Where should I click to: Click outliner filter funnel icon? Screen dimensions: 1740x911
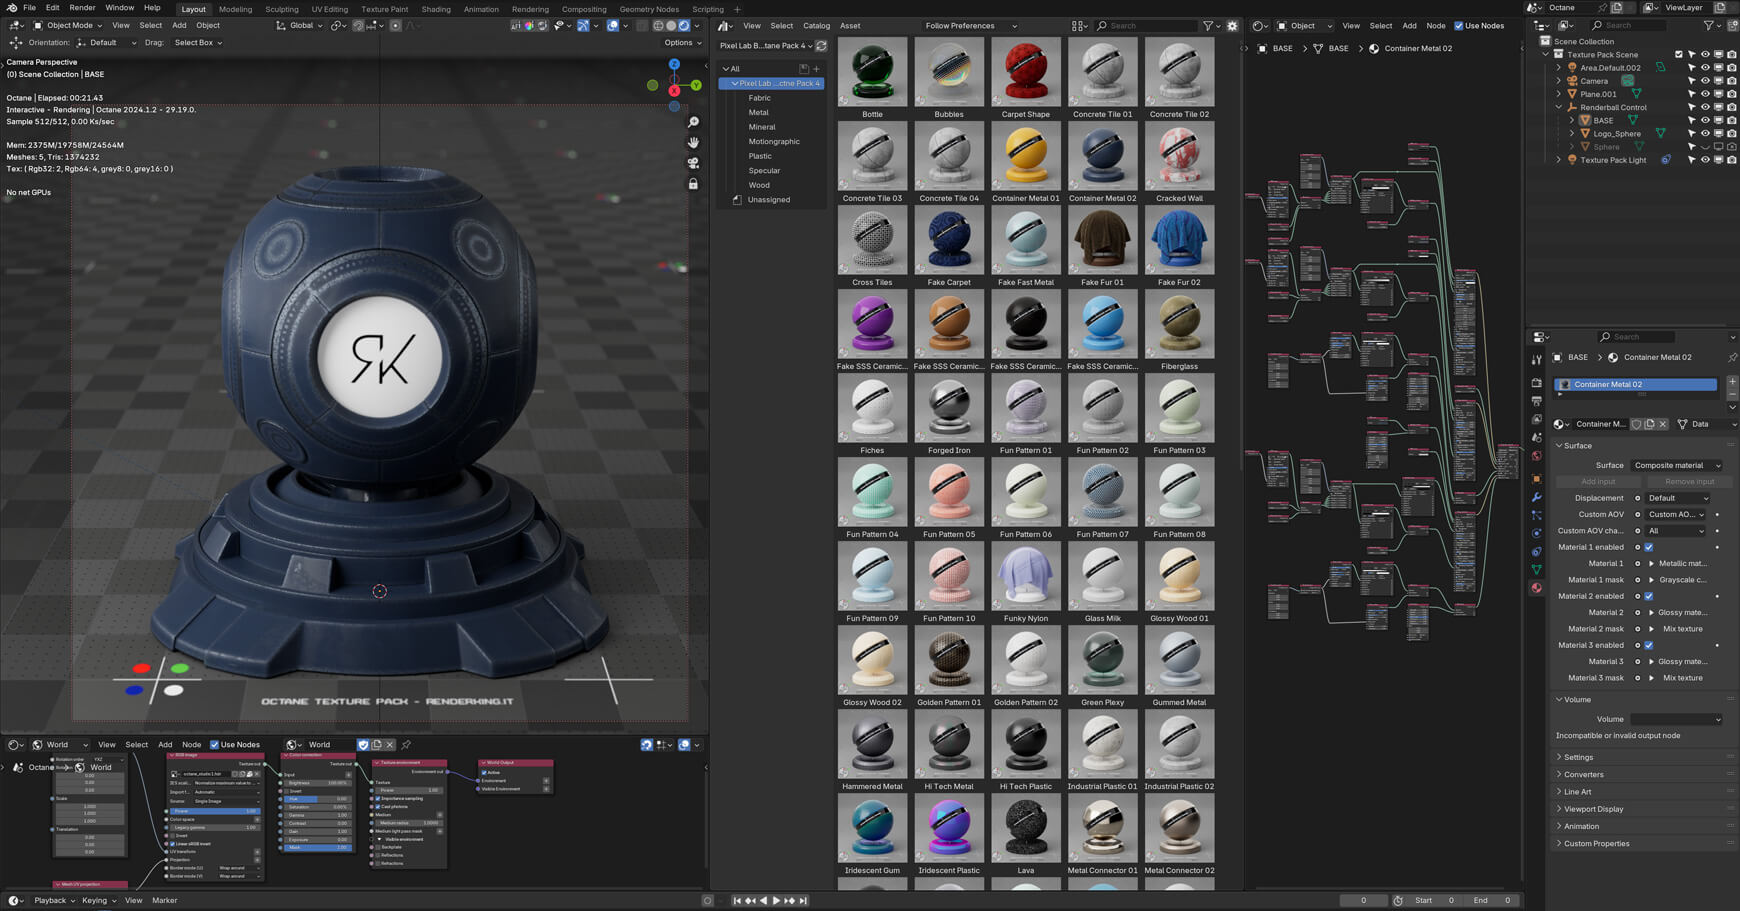[1709, 25]
